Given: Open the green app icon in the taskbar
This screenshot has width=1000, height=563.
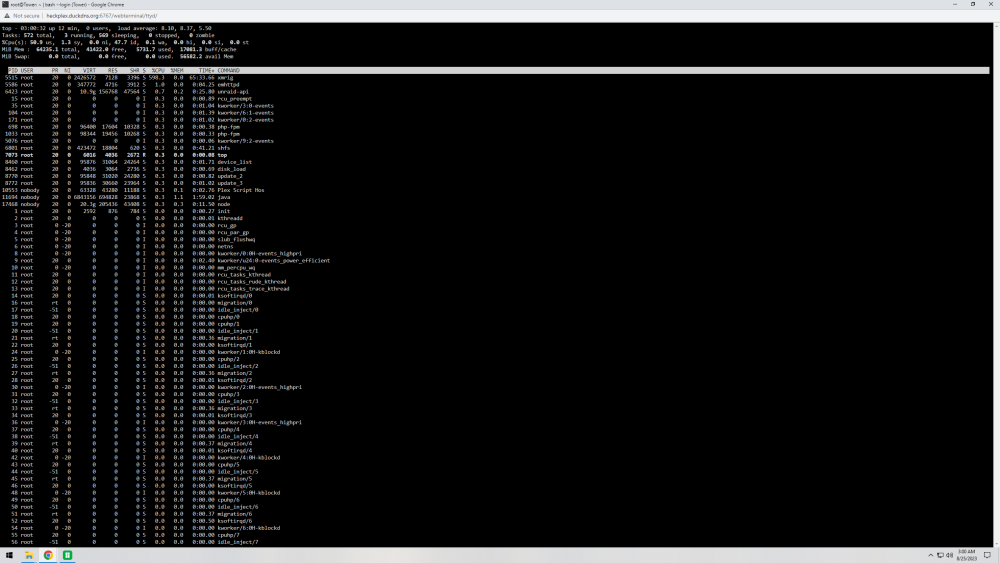Looking at the screenshot, I should click(x=68, y=555).
